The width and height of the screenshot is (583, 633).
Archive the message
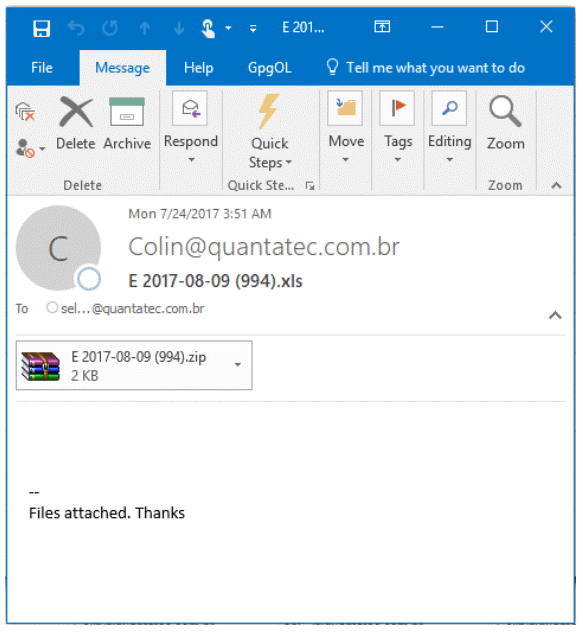click(127, 124)
